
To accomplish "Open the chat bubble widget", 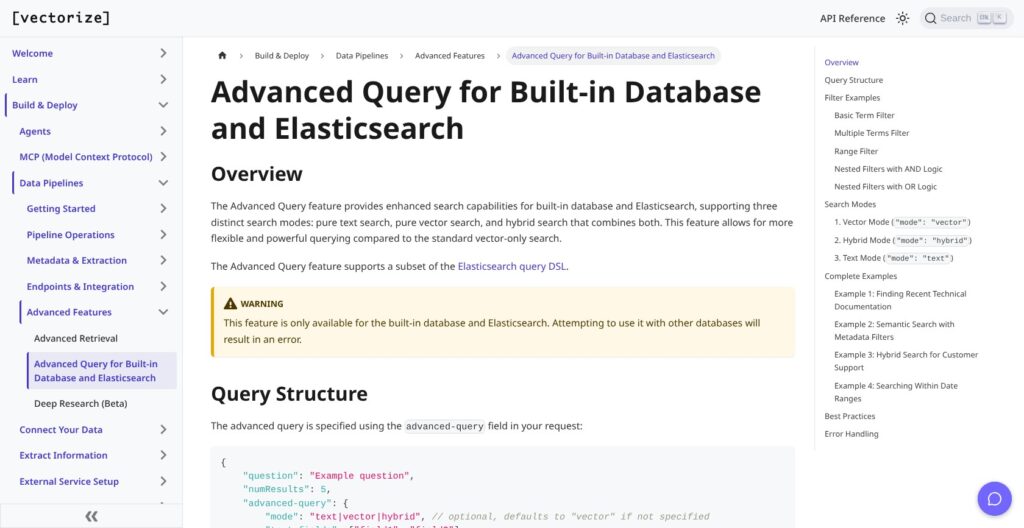I will click(x=994, y=499).
